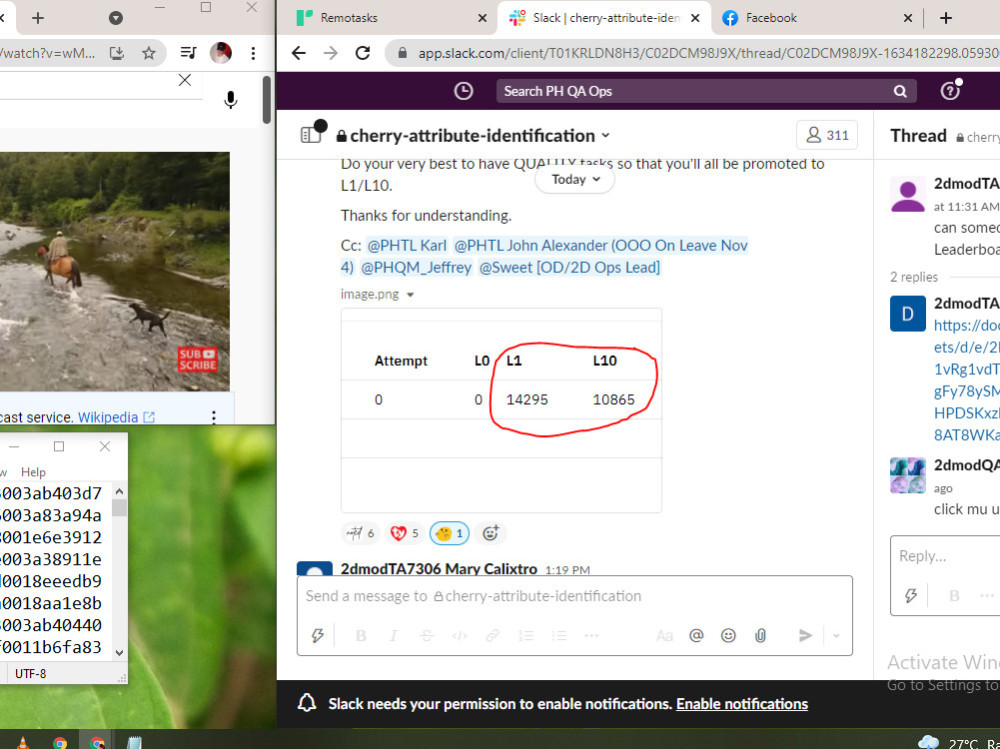Viewport: 1000px width, 749px height.
Task: Click notification bell icon in banner
Action: click(307, 703)
